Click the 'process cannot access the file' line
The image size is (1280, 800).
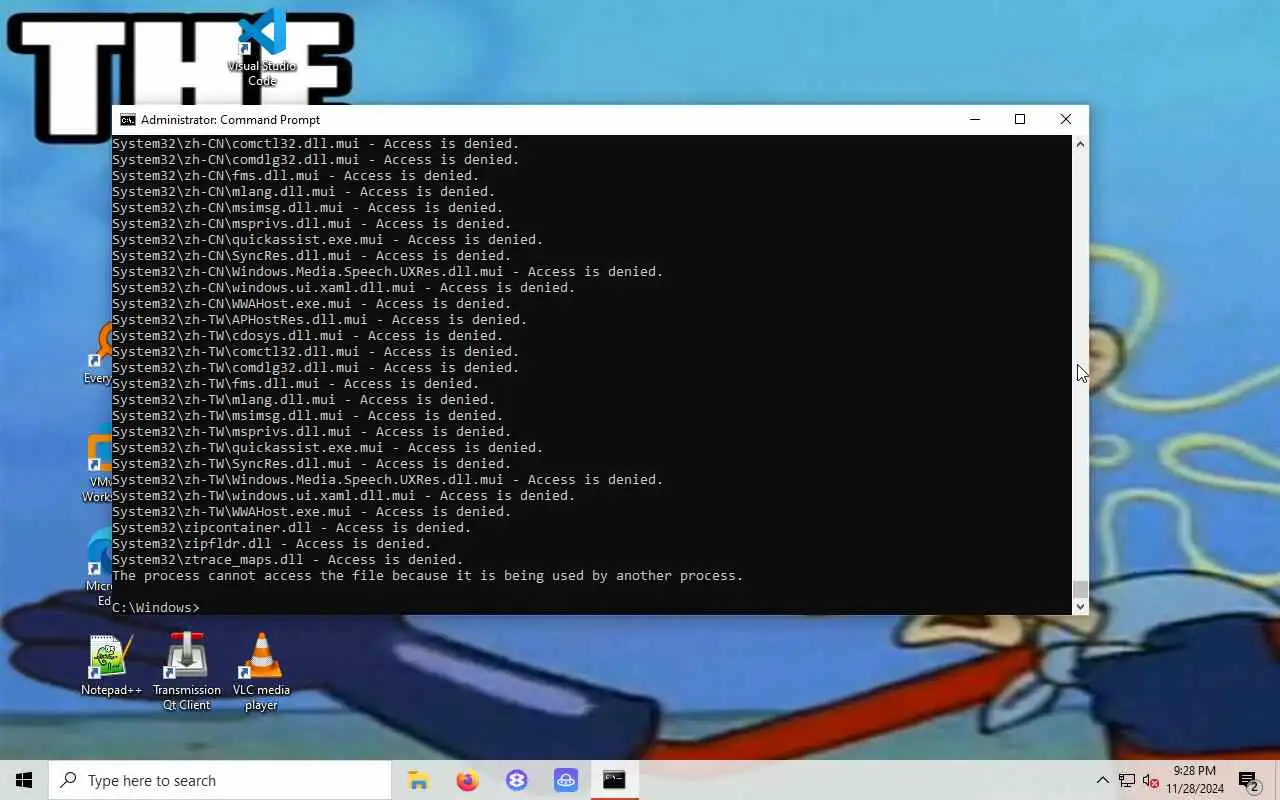pos(428,576)
